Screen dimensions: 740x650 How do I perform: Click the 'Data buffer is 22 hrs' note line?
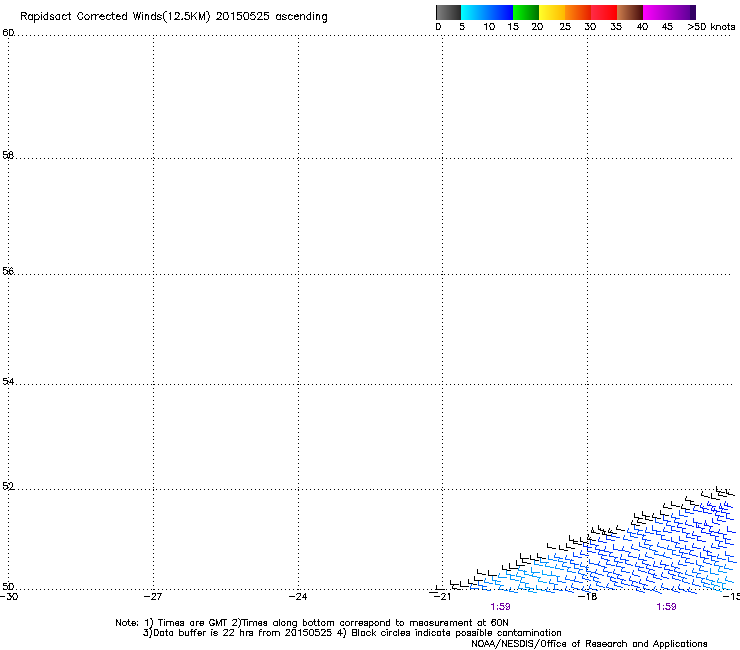[352, 633]
